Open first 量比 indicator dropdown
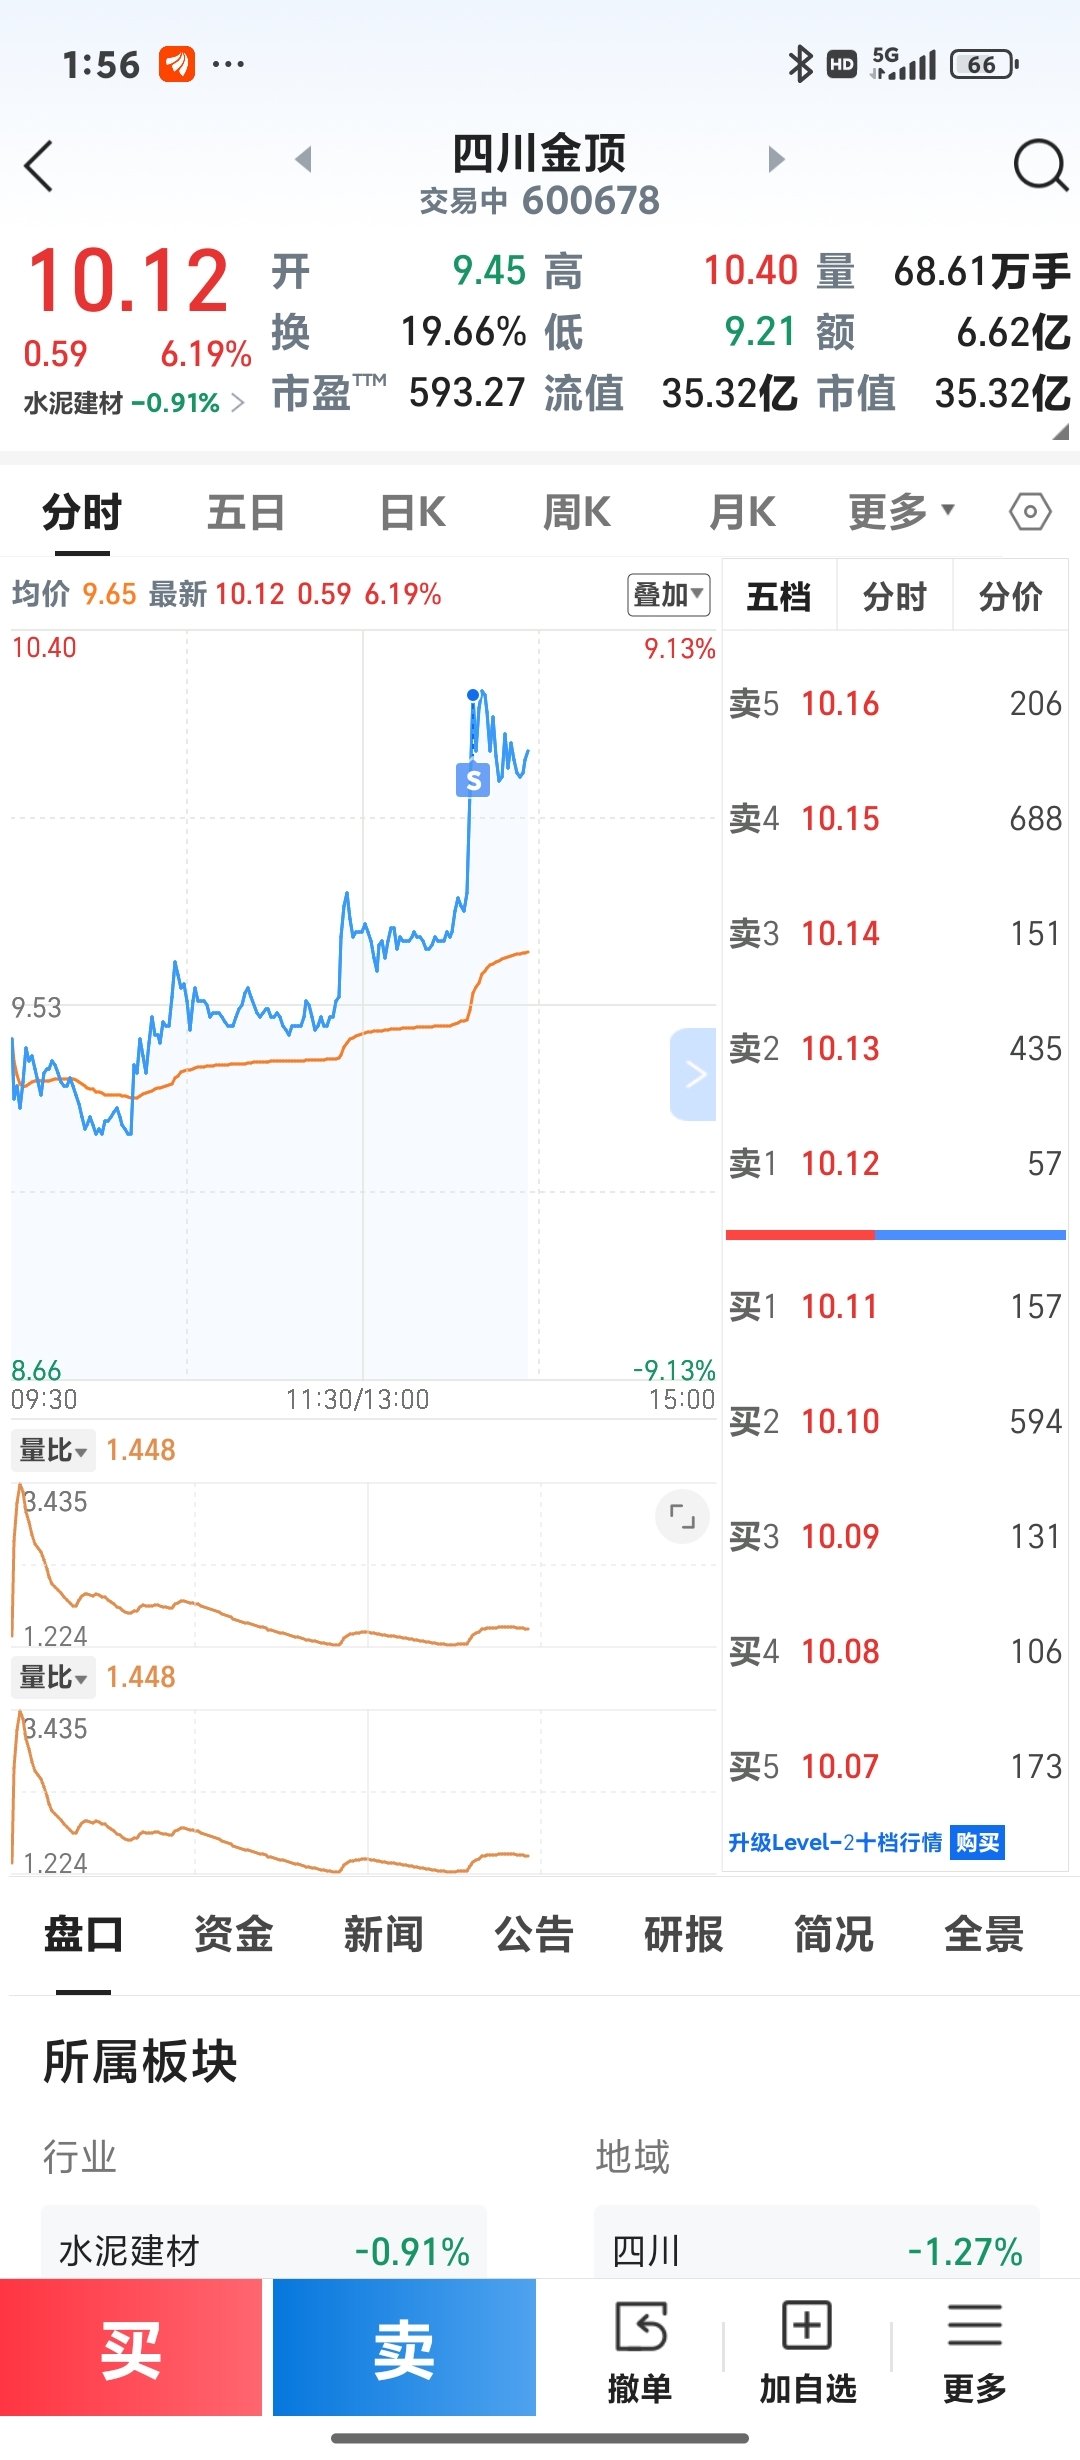Viewport: 1080px width, 2460px height. (54, 1450)
